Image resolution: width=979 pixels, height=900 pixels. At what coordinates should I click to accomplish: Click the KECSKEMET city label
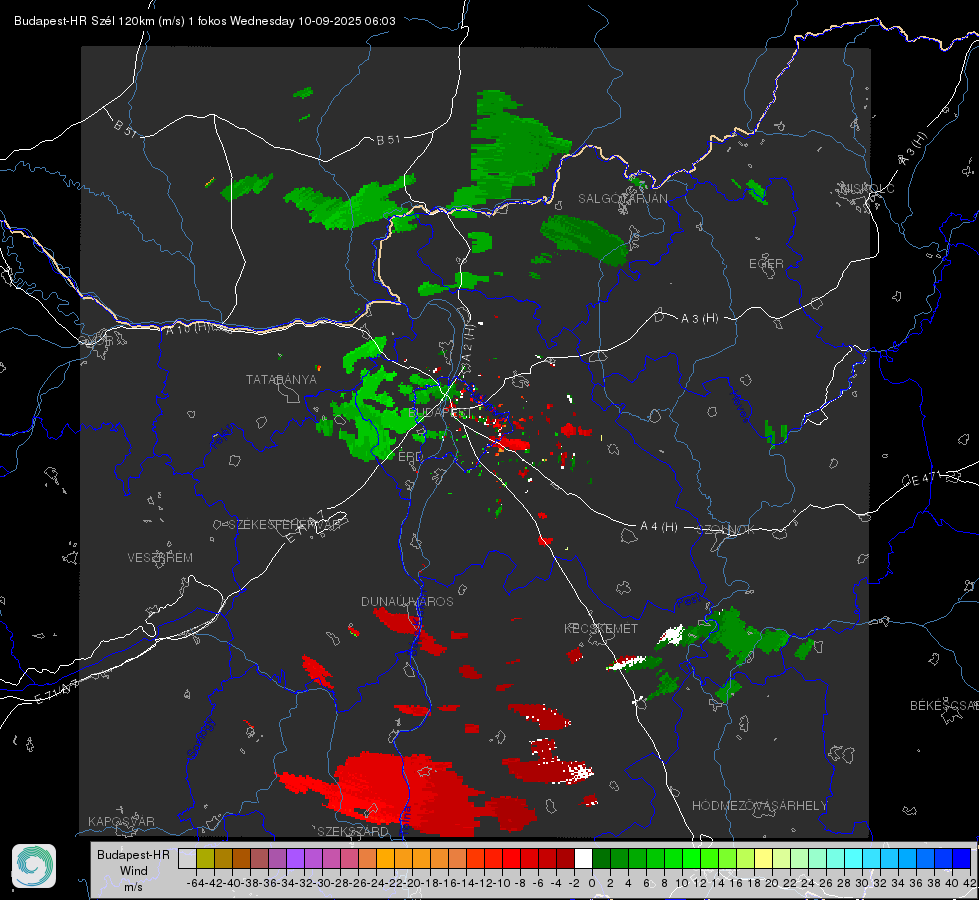point(601,628)
